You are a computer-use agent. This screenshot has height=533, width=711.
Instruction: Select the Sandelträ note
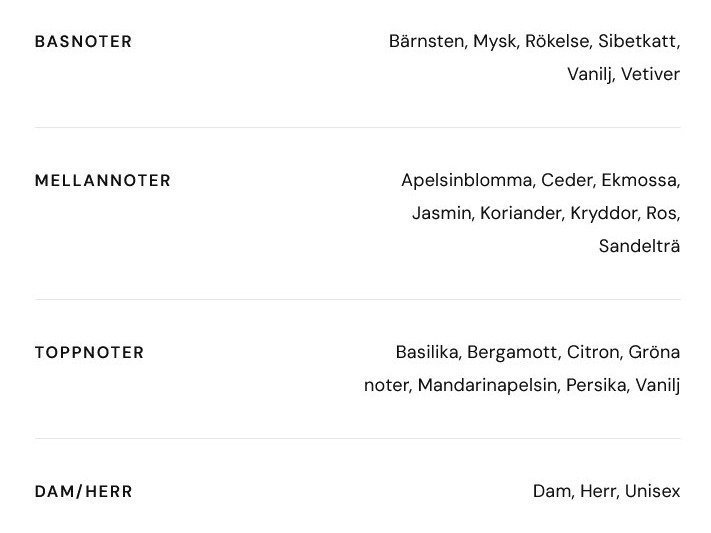tap(639, 245)
